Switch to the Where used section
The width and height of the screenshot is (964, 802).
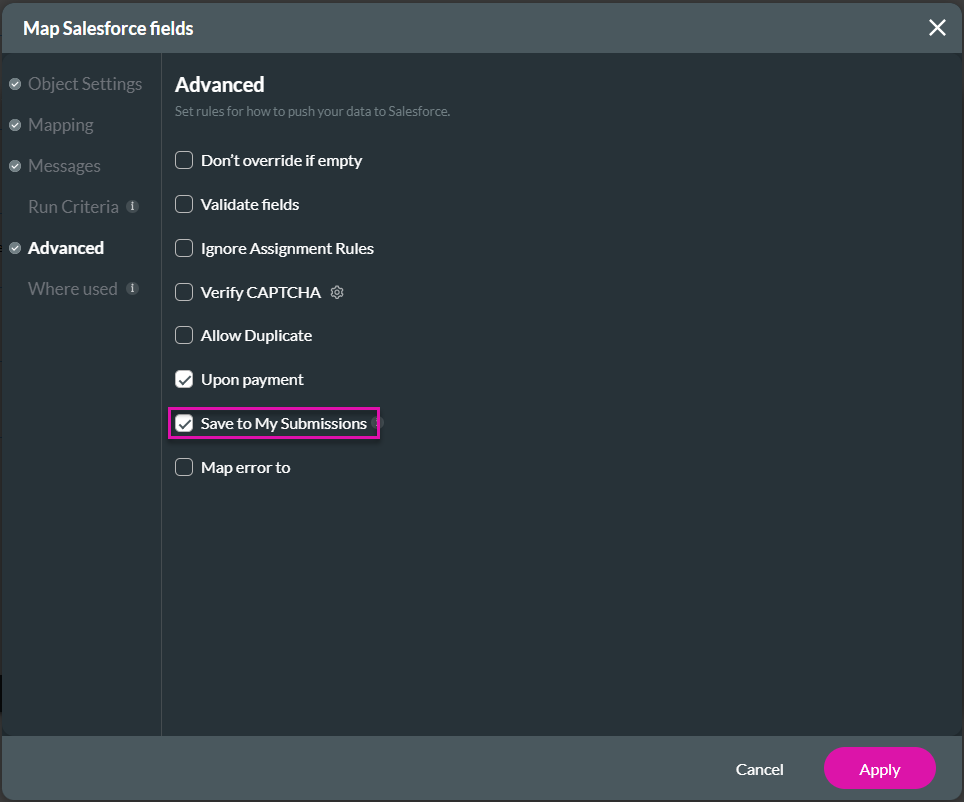[71, 289]
